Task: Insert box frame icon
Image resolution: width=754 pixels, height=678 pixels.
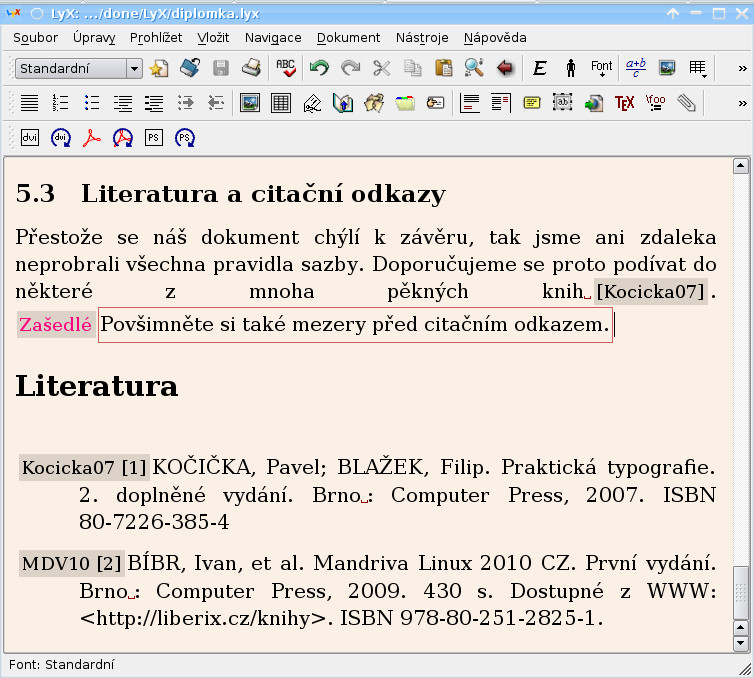Action: tap(563, 102)
